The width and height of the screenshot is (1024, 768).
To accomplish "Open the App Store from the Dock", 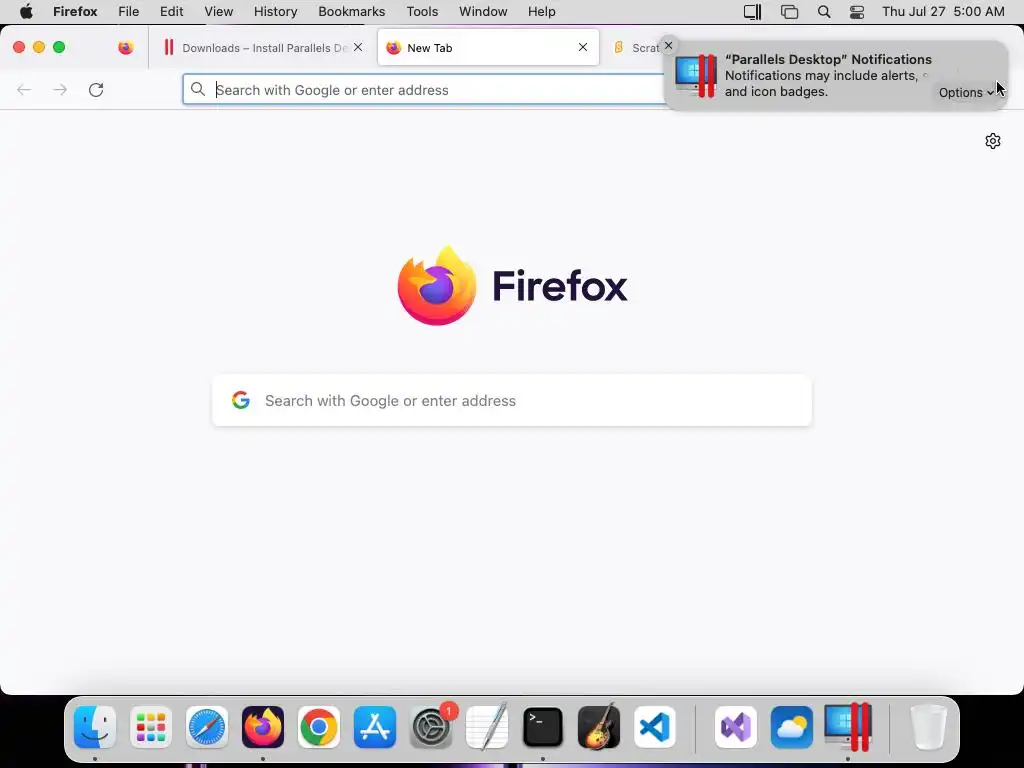I will point(375,727).
